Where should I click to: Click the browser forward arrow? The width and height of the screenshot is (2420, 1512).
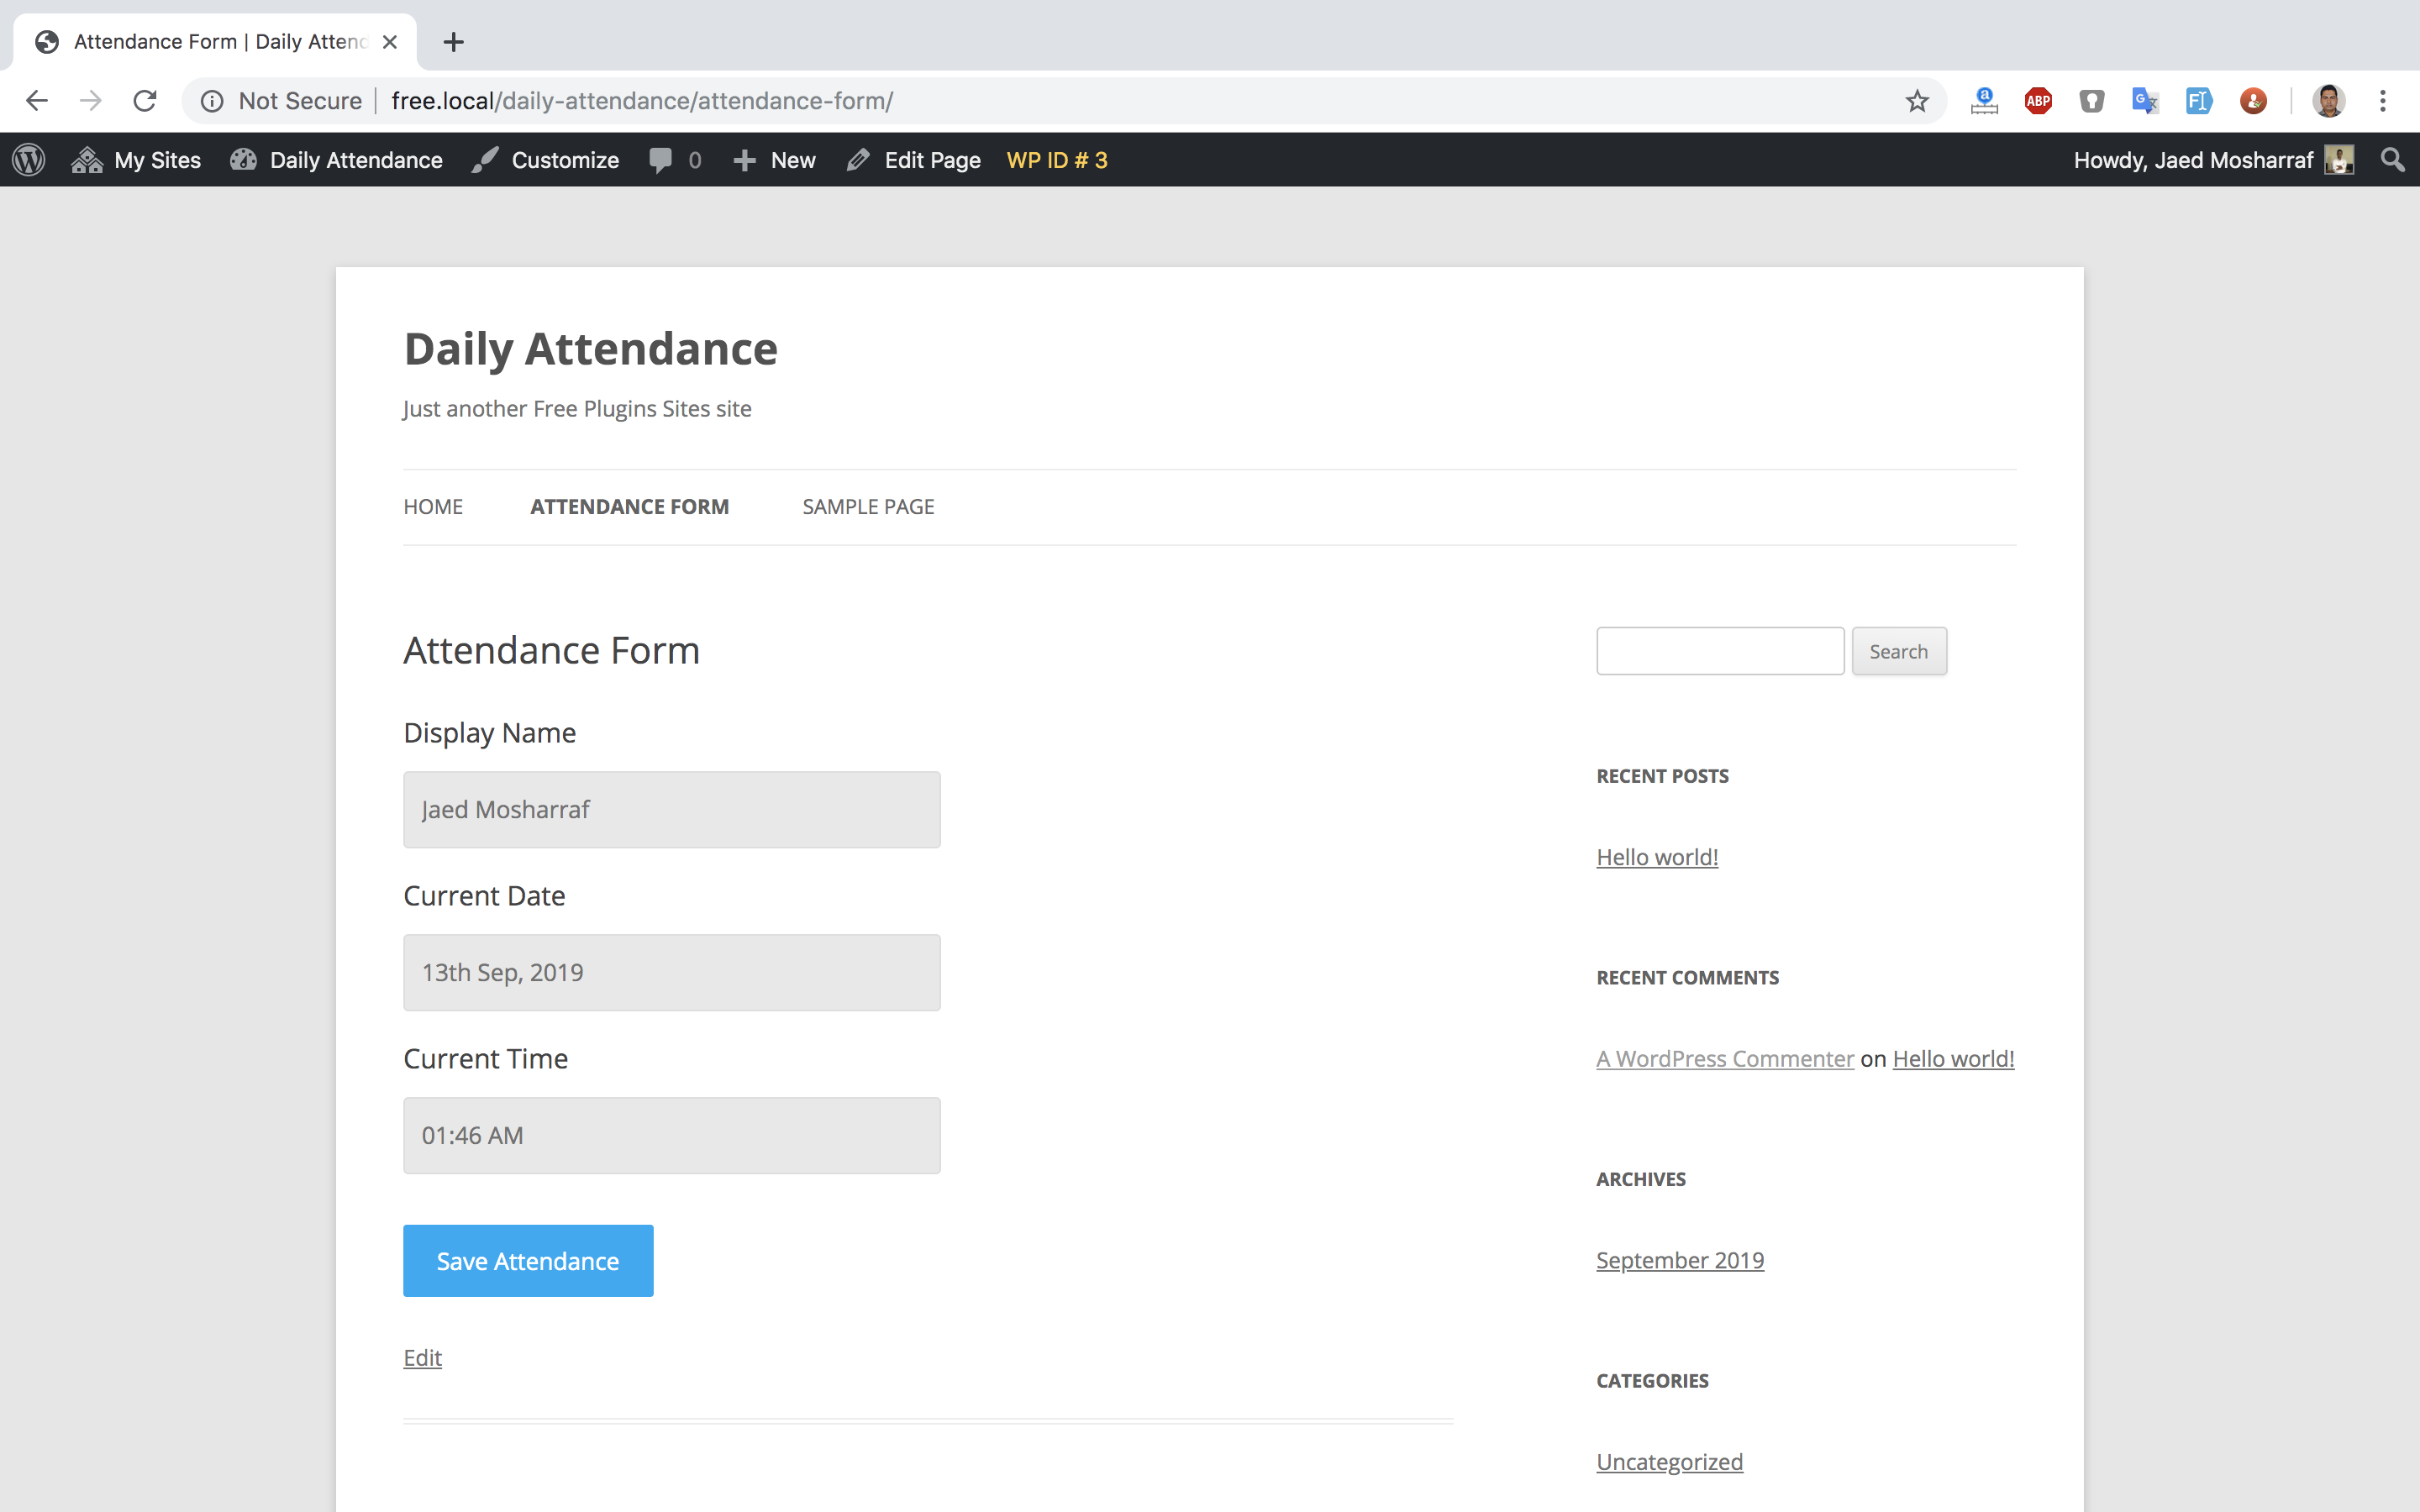coord(91,101)
